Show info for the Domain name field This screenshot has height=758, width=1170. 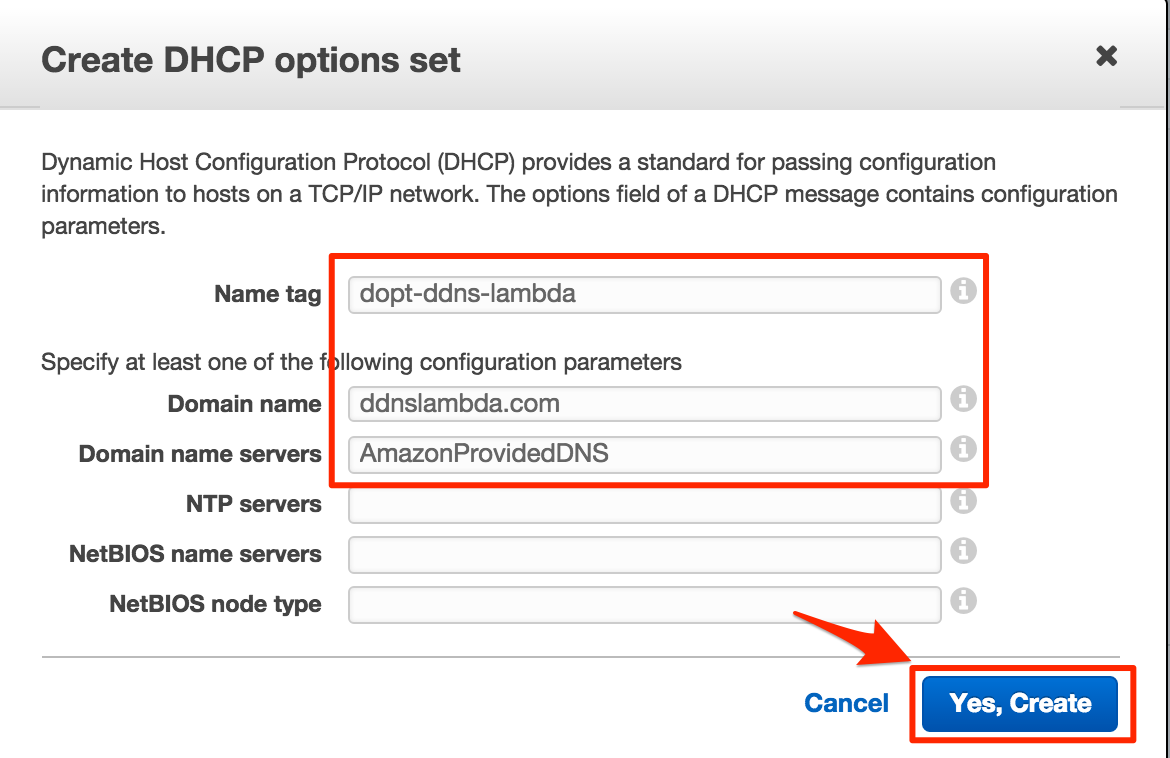(963, 399)
